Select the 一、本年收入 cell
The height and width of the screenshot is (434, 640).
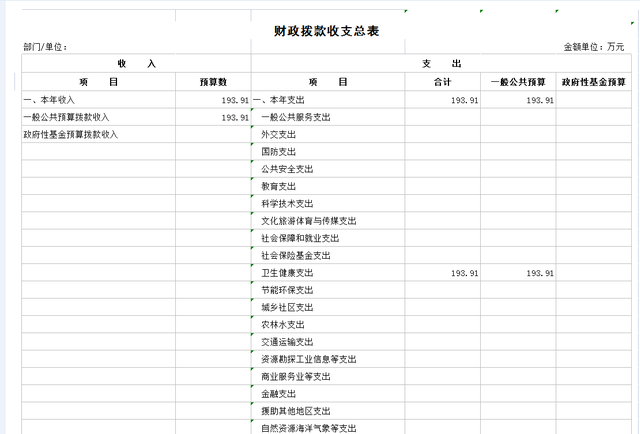point(50,100)
